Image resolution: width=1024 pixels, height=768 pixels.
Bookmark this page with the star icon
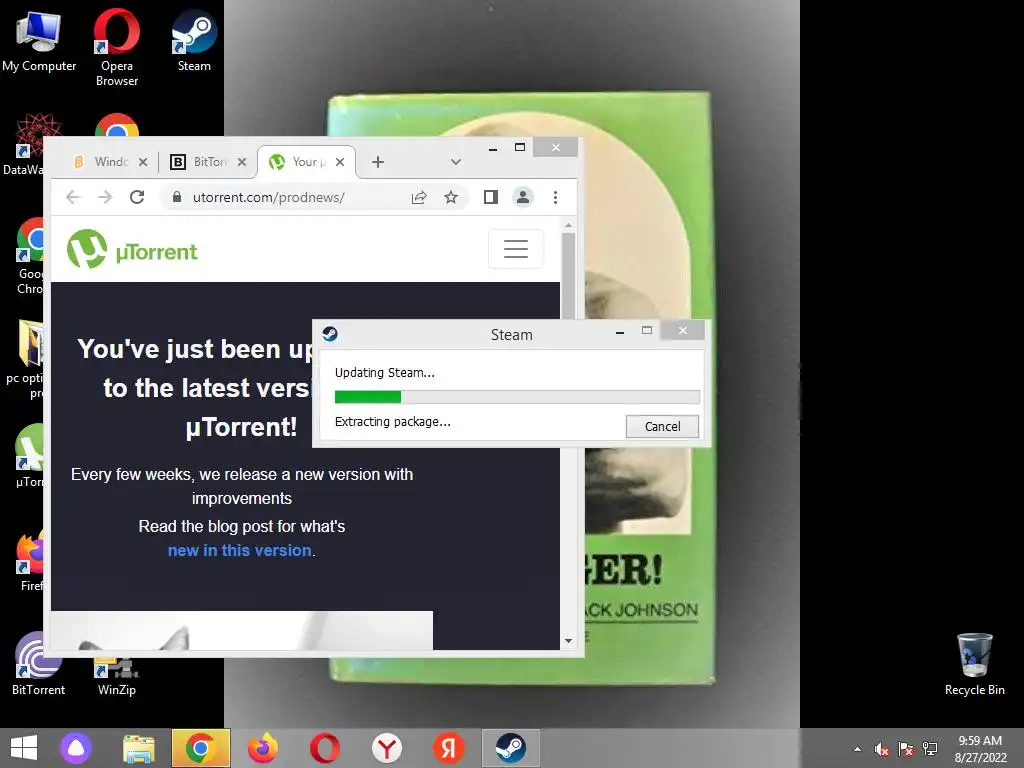click(x=451, y=197)
